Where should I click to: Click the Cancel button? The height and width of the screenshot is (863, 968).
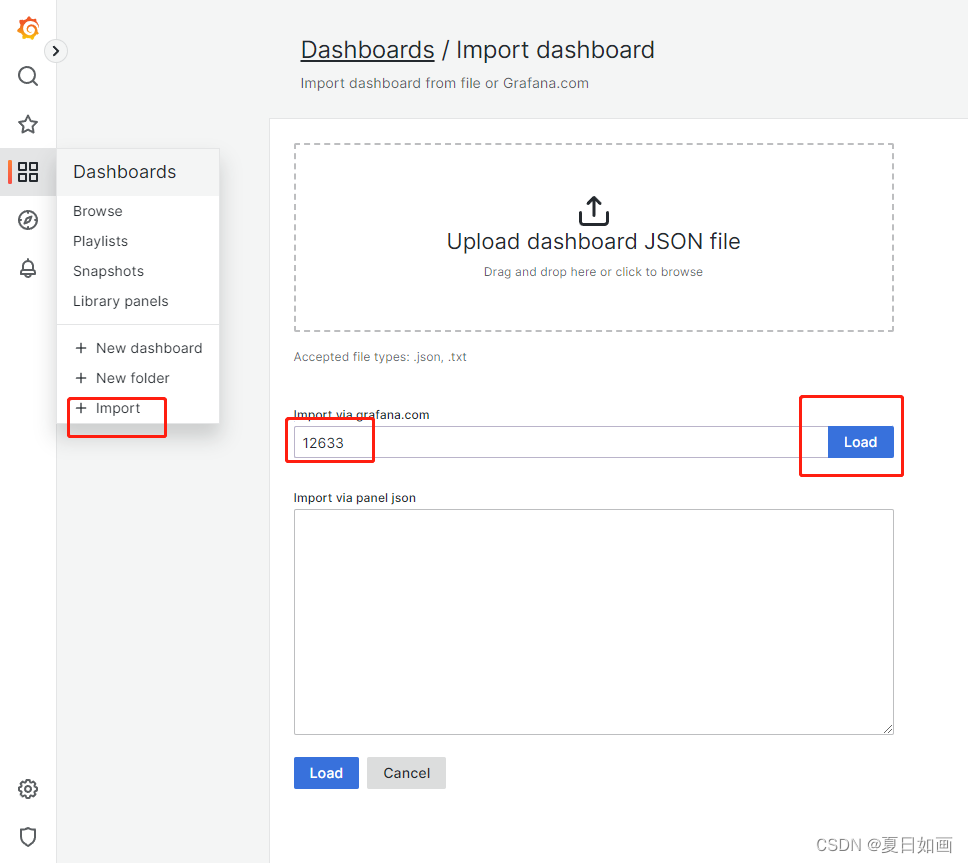click(406, 773)
